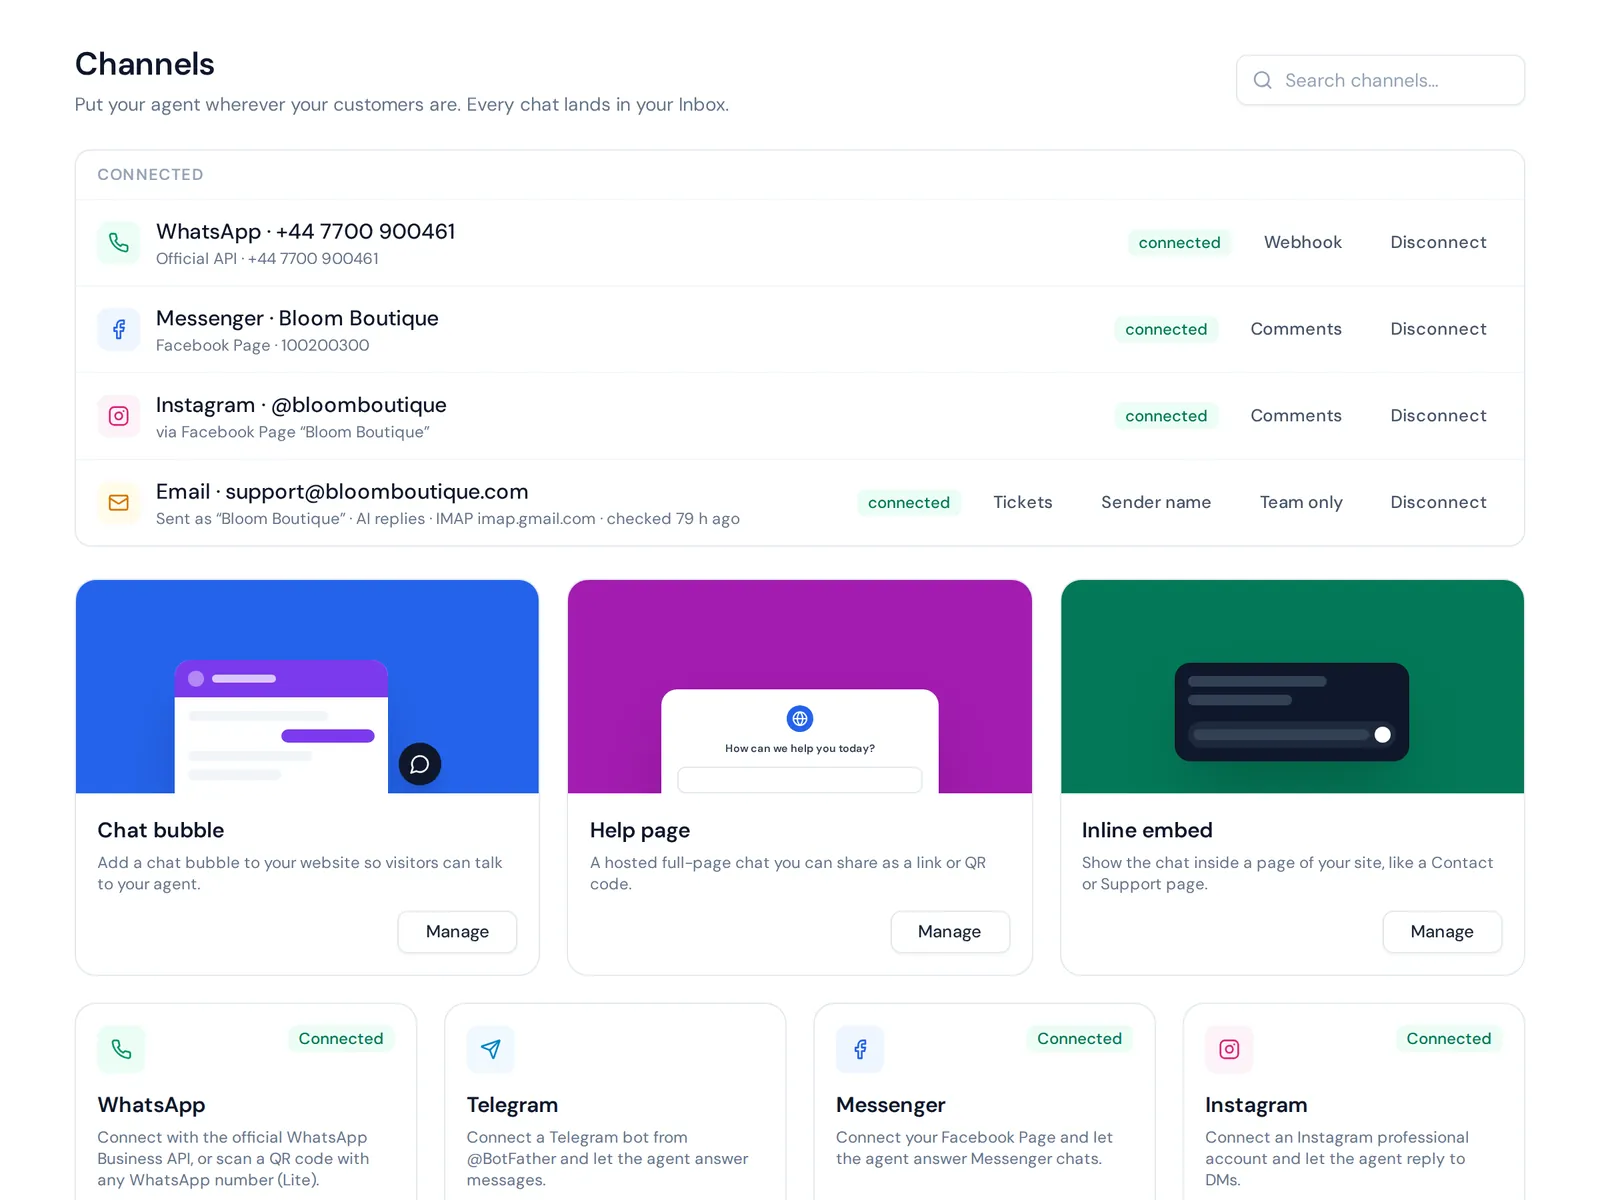Viewport: 1600px width, 1200px height.
Task: Click the chat bubble icon in preview image
Action: click(420, 764)
